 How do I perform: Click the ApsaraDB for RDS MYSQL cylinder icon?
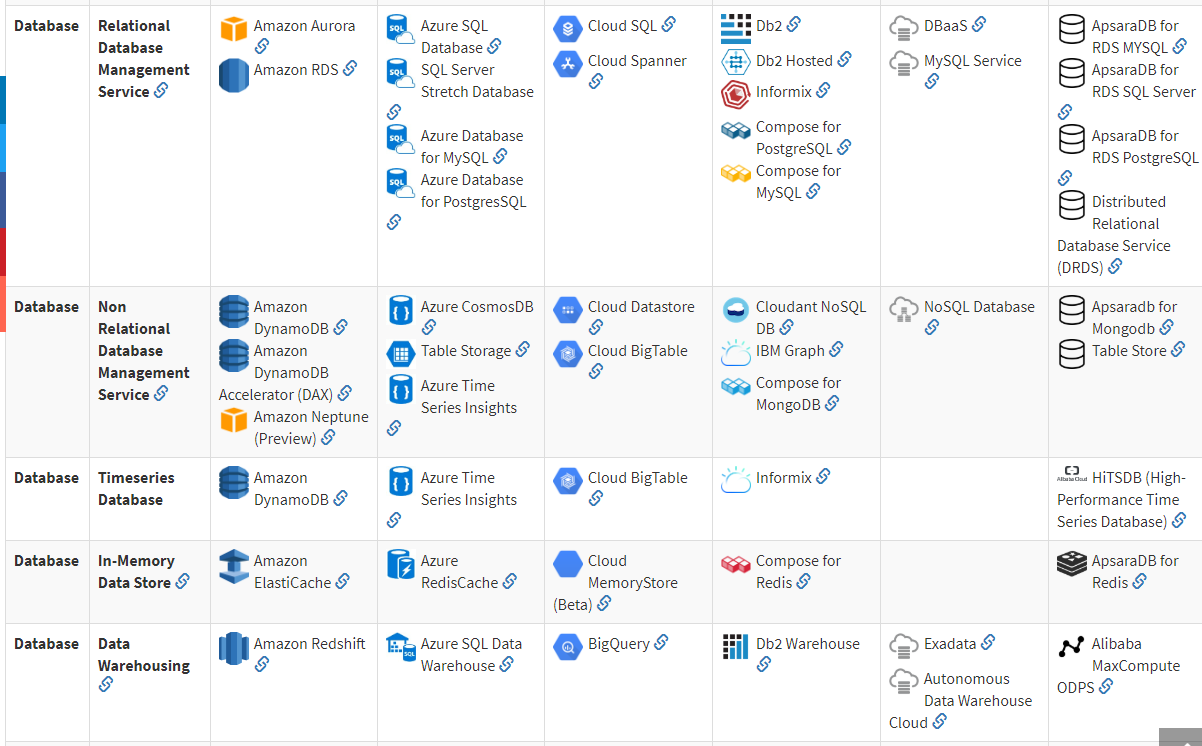(1072, 30)
